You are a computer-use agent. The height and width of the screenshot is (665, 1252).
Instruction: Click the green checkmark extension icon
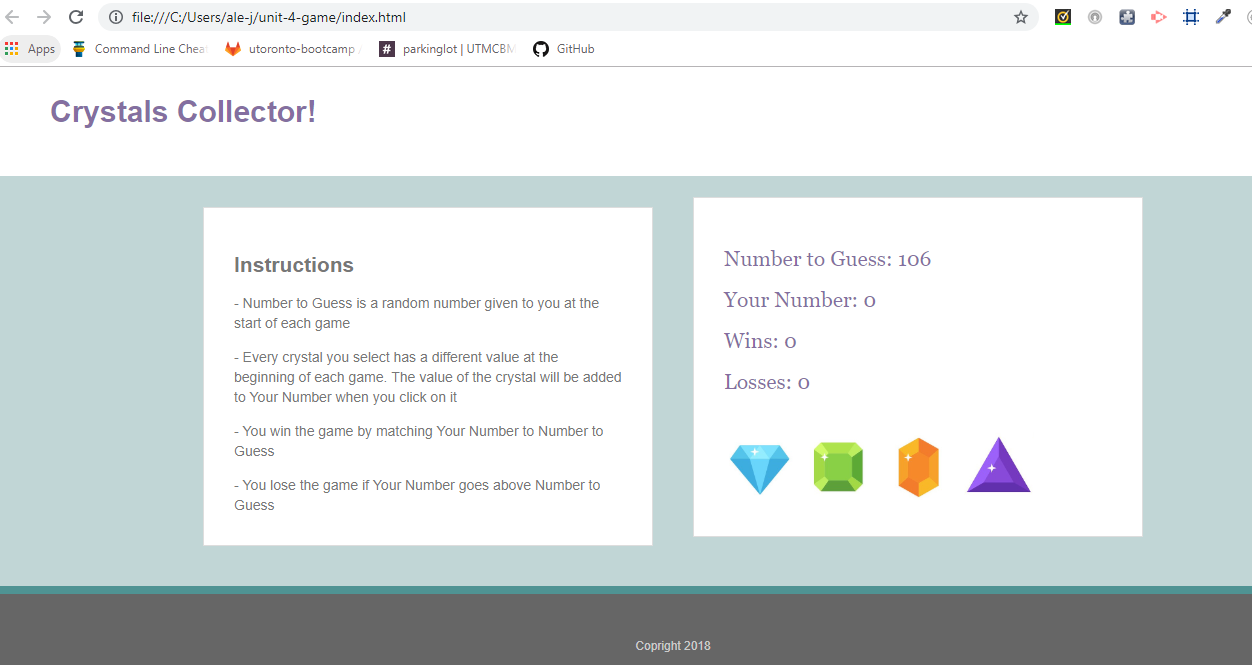[x=1063, y=17]
